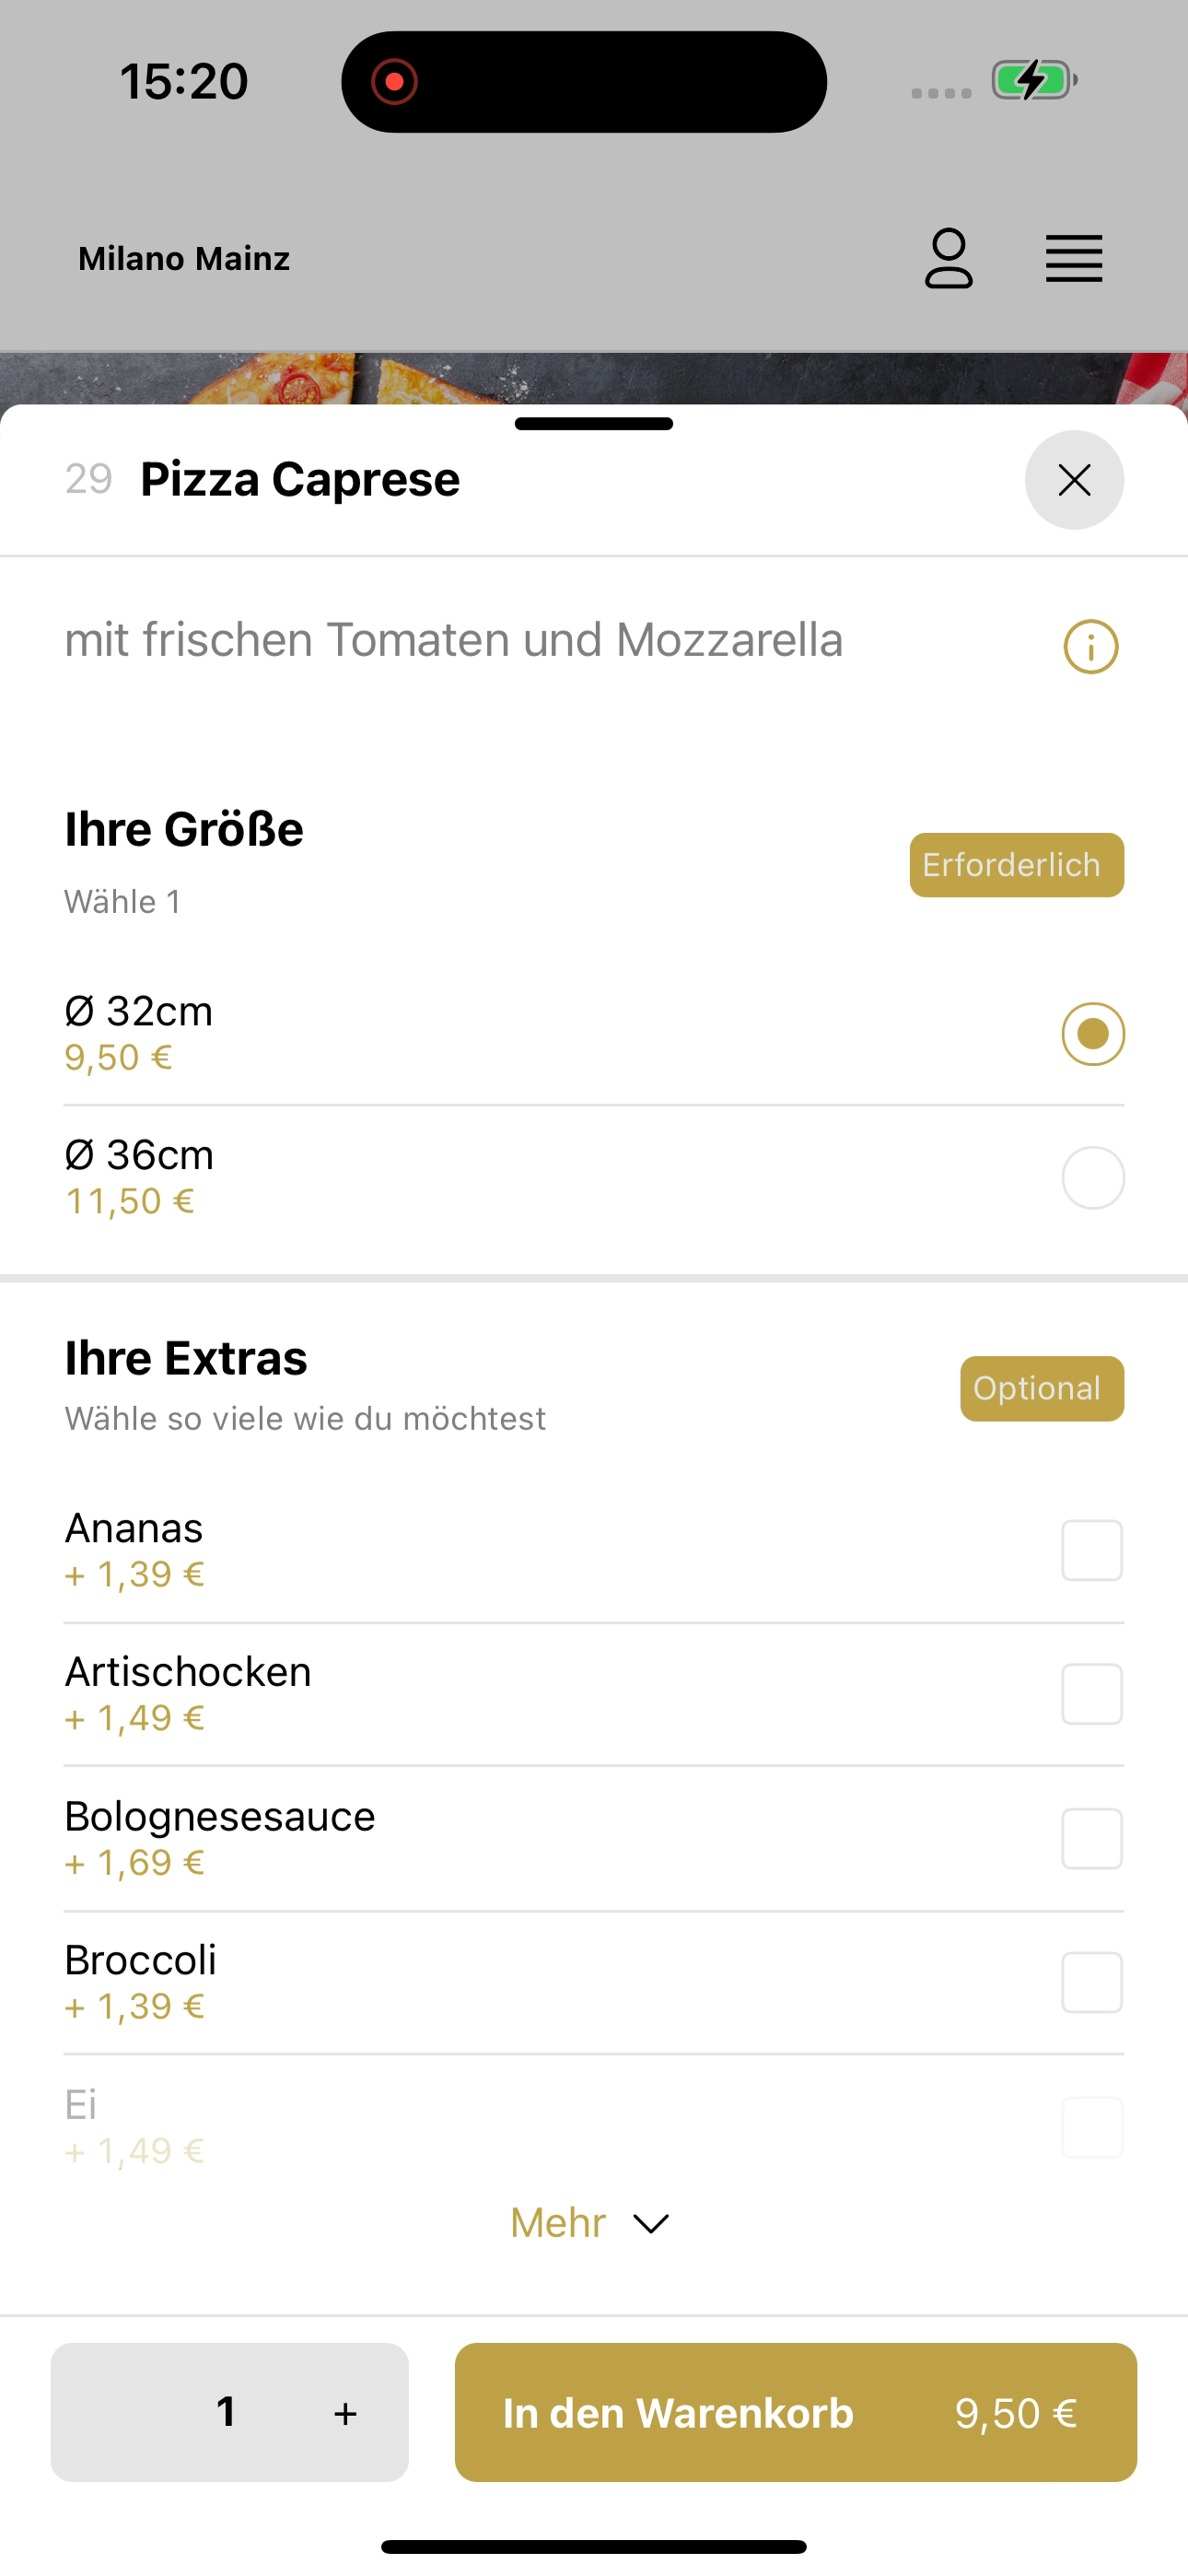This screenshot has width=1188, height=2576.
Task: Tap the Milano Mainz restaurant title
Action: [184, 259]
